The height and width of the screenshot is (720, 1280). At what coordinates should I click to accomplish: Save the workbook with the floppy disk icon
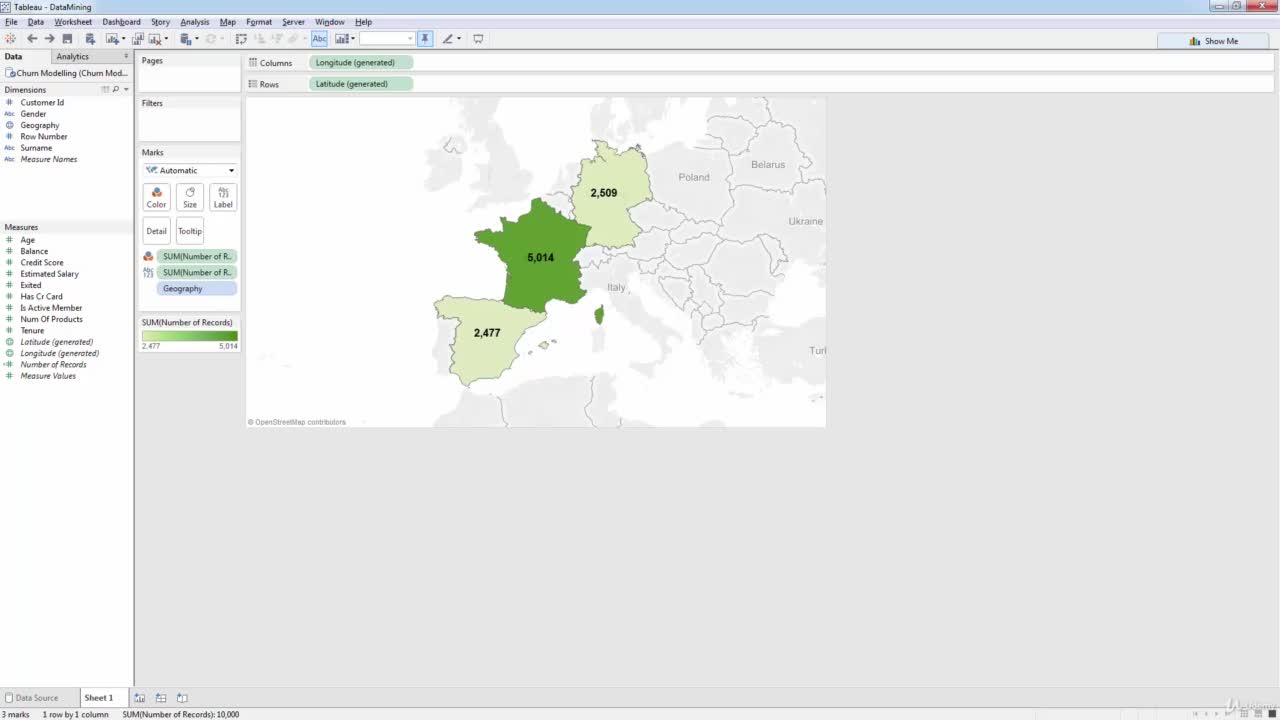tap(67, 39)
